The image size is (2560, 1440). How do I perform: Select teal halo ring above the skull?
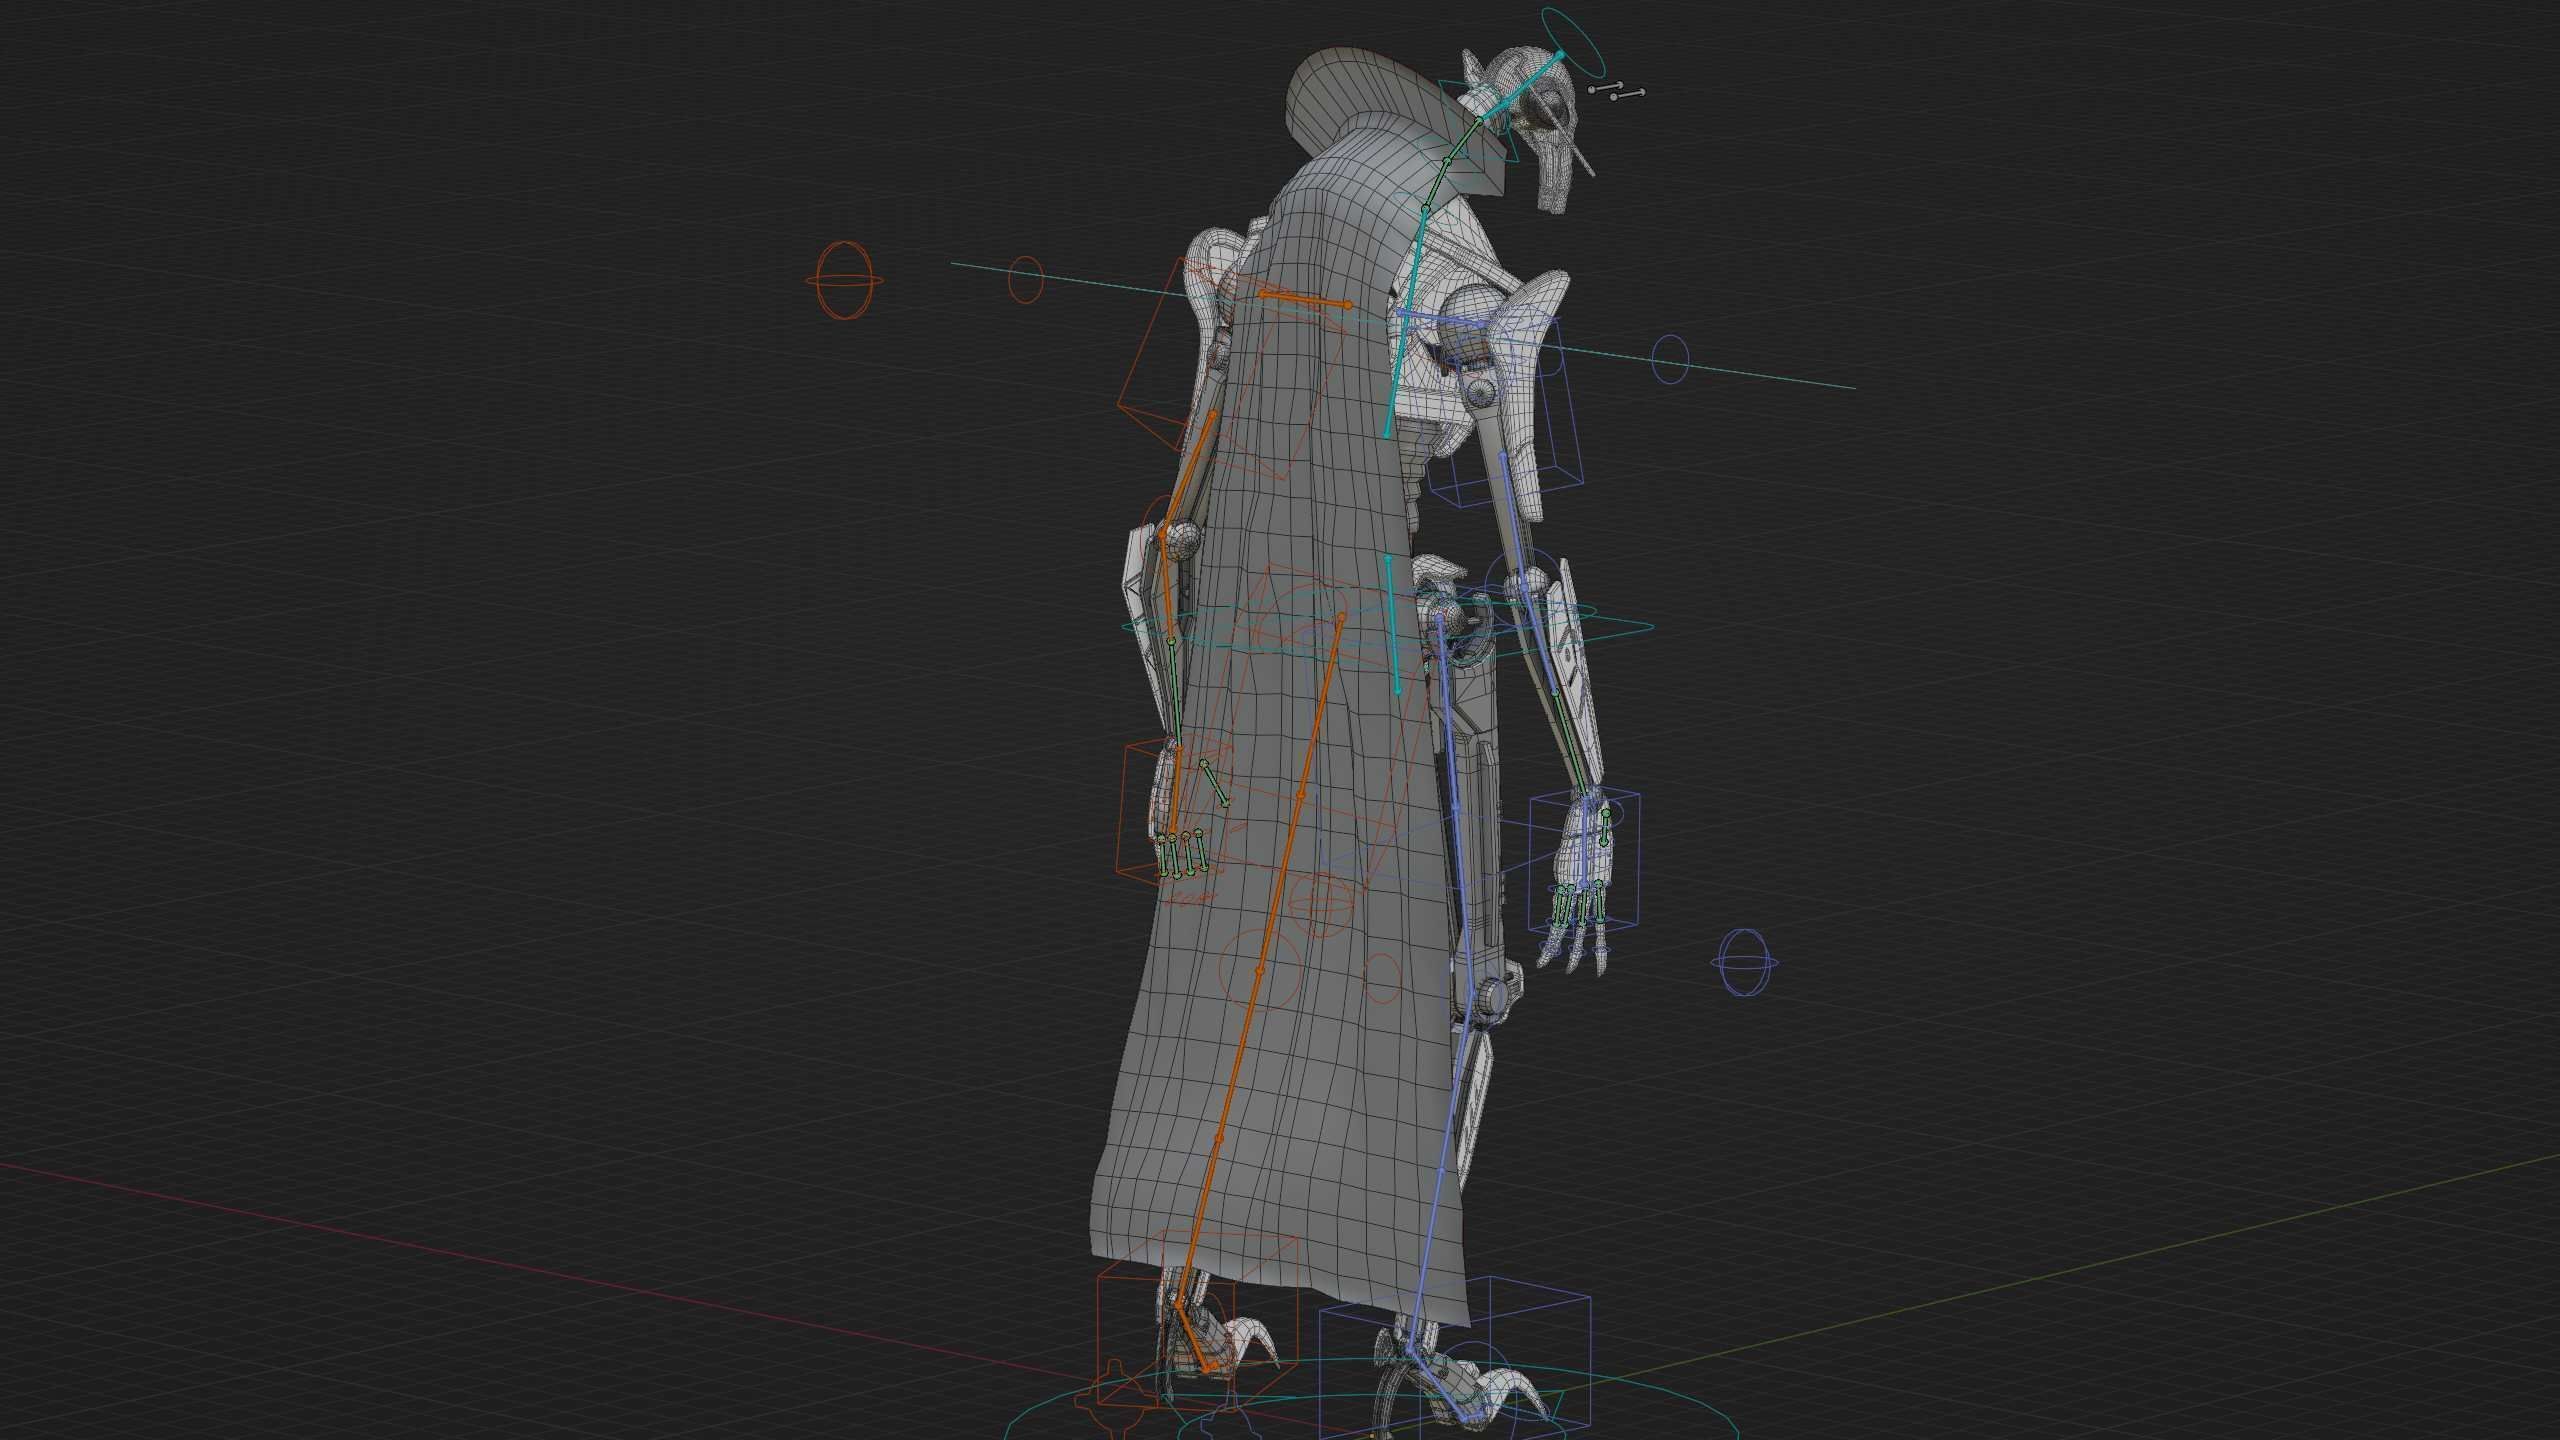pos(1574,42)
